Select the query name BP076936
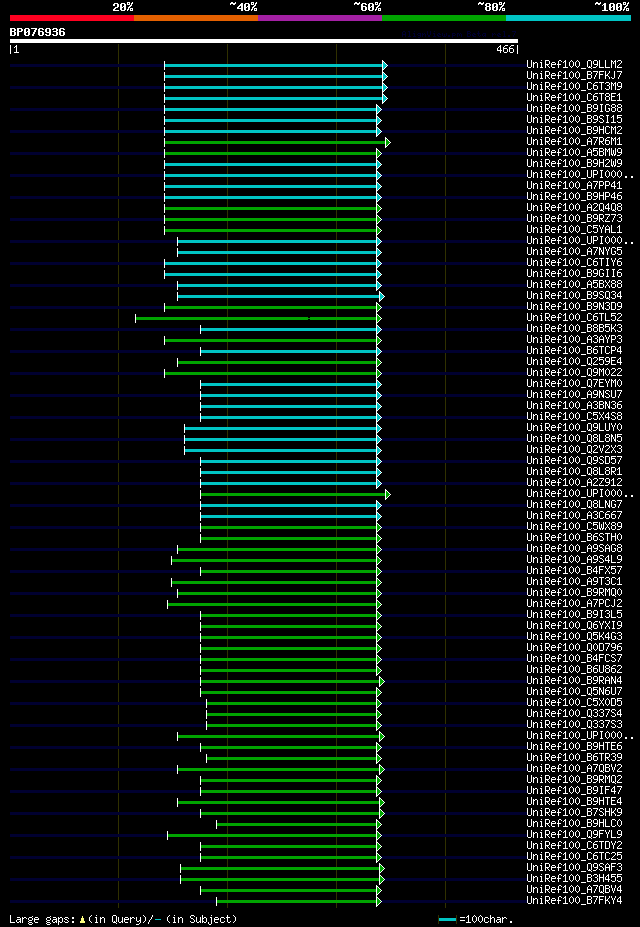Viewport: 640px width, 927px height. (x=37, y=32)
